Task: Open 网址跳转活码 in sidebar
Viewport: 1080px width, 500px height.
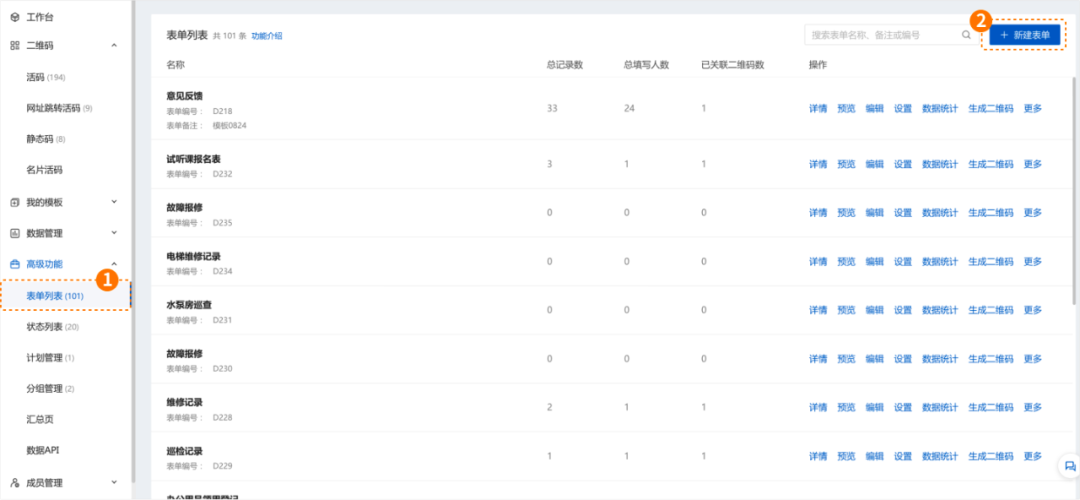Action: coord(59,108)
